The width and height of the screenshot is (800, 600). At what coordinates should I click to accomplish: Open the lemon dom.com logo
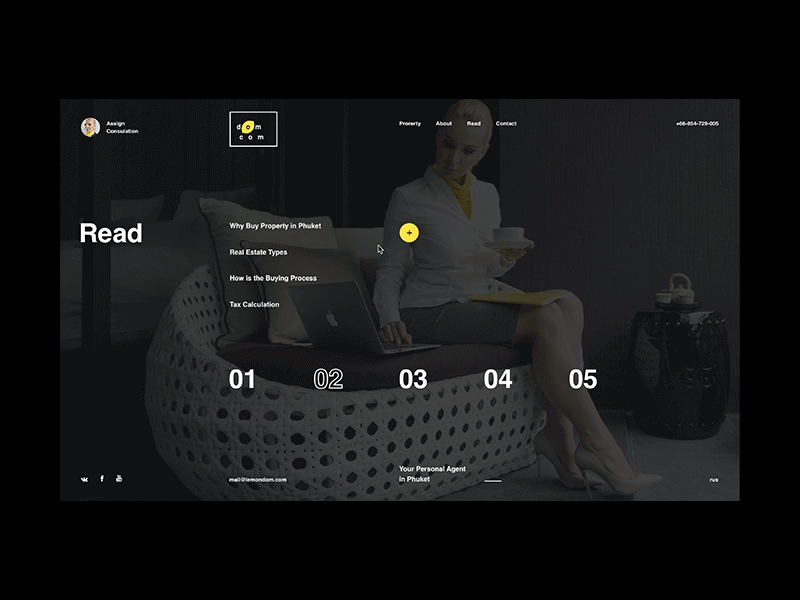[253, 129]
